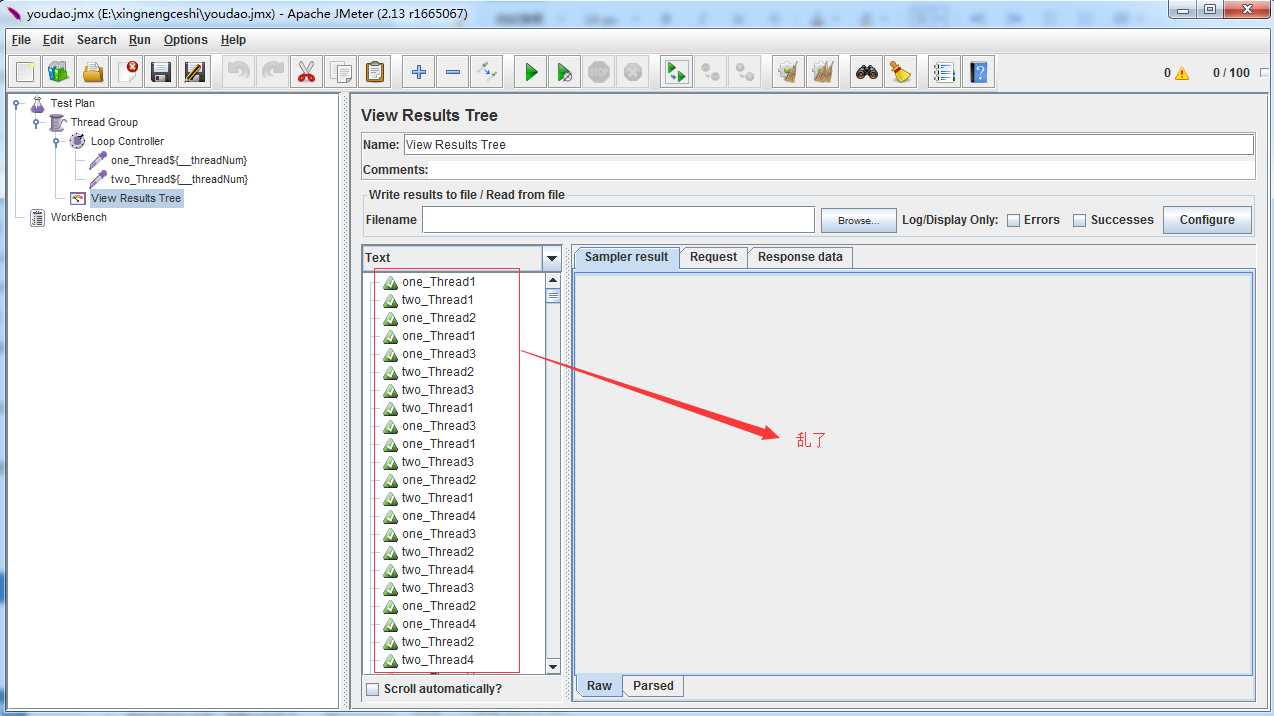The width and height of the screenshot is (1274, 716).
Task: Click Save As toolbar icon
Action: 195,72
